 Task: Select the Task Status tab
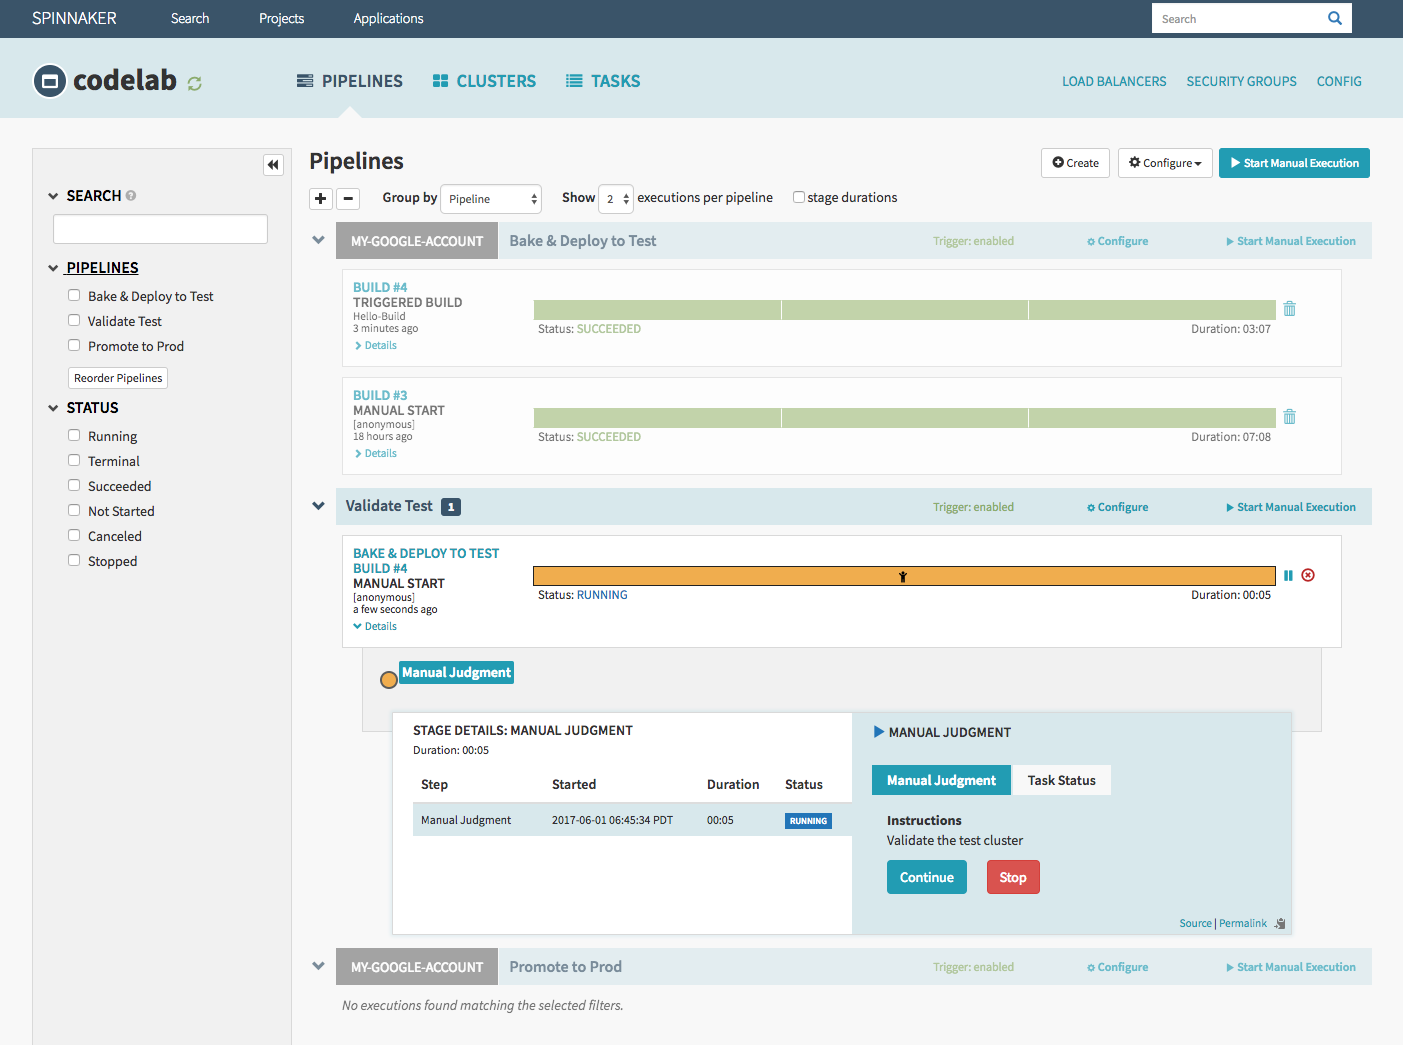1061,780
